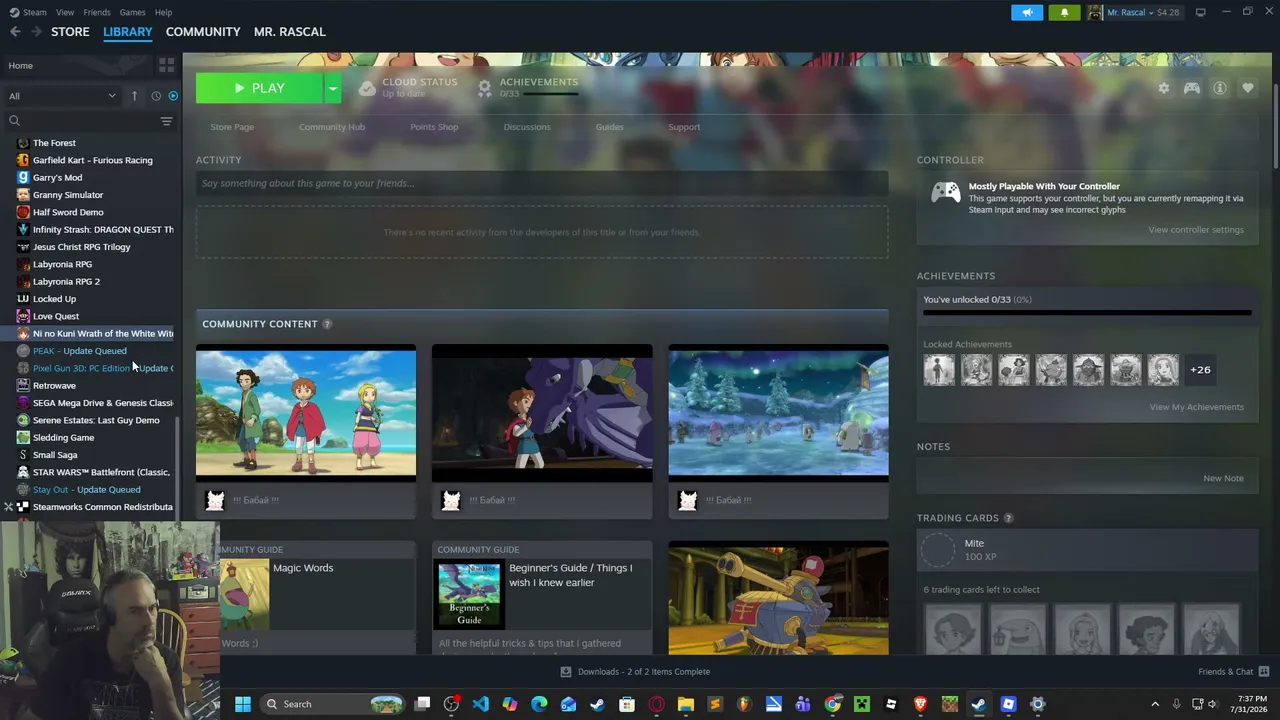Open the snowy night screenshot thumbnail
The image size is (1280, 720).
pos(778,414)
